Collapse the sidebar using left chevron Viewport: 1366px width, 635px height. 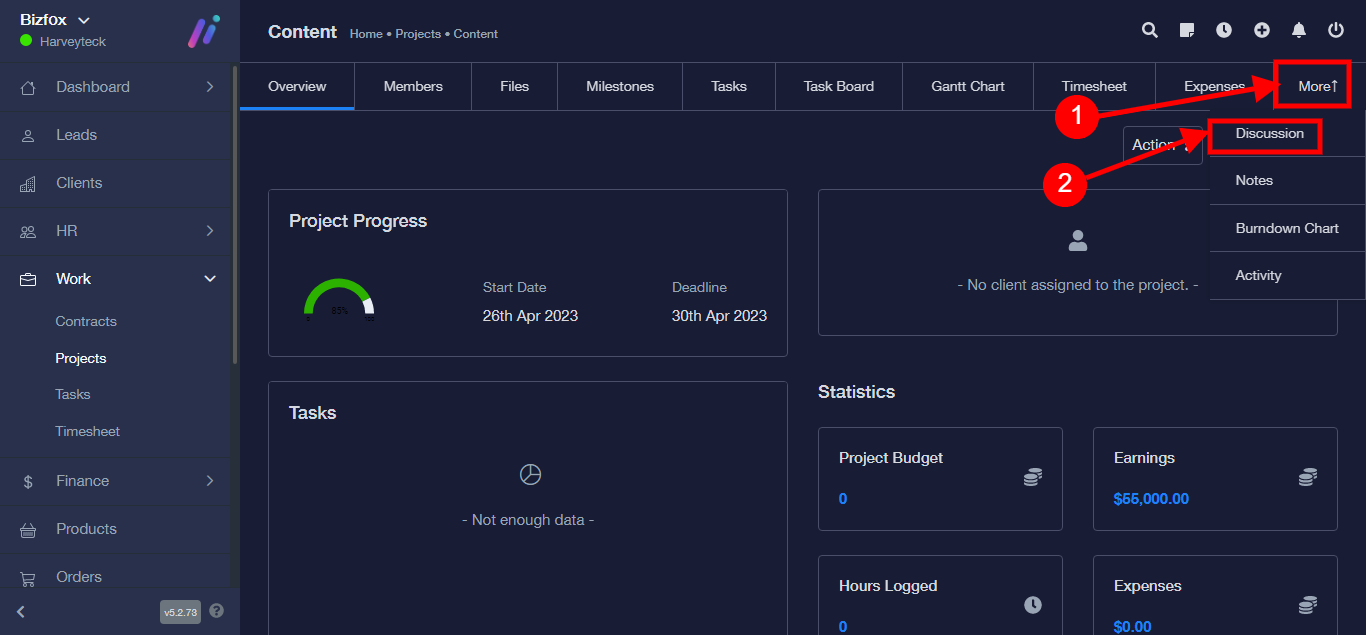[x=21, y=611]
